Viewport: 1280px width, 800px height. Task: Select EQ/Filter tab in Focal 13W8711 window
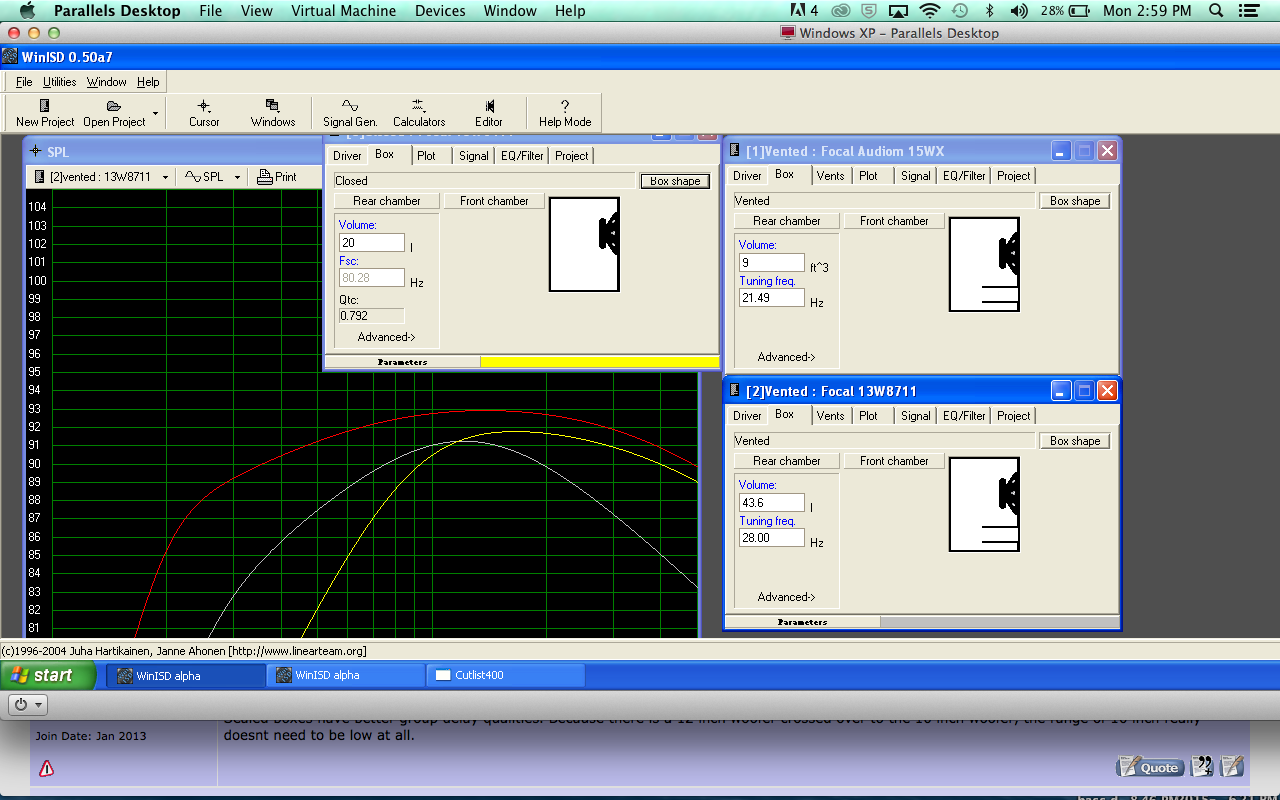tap(964, 416)
